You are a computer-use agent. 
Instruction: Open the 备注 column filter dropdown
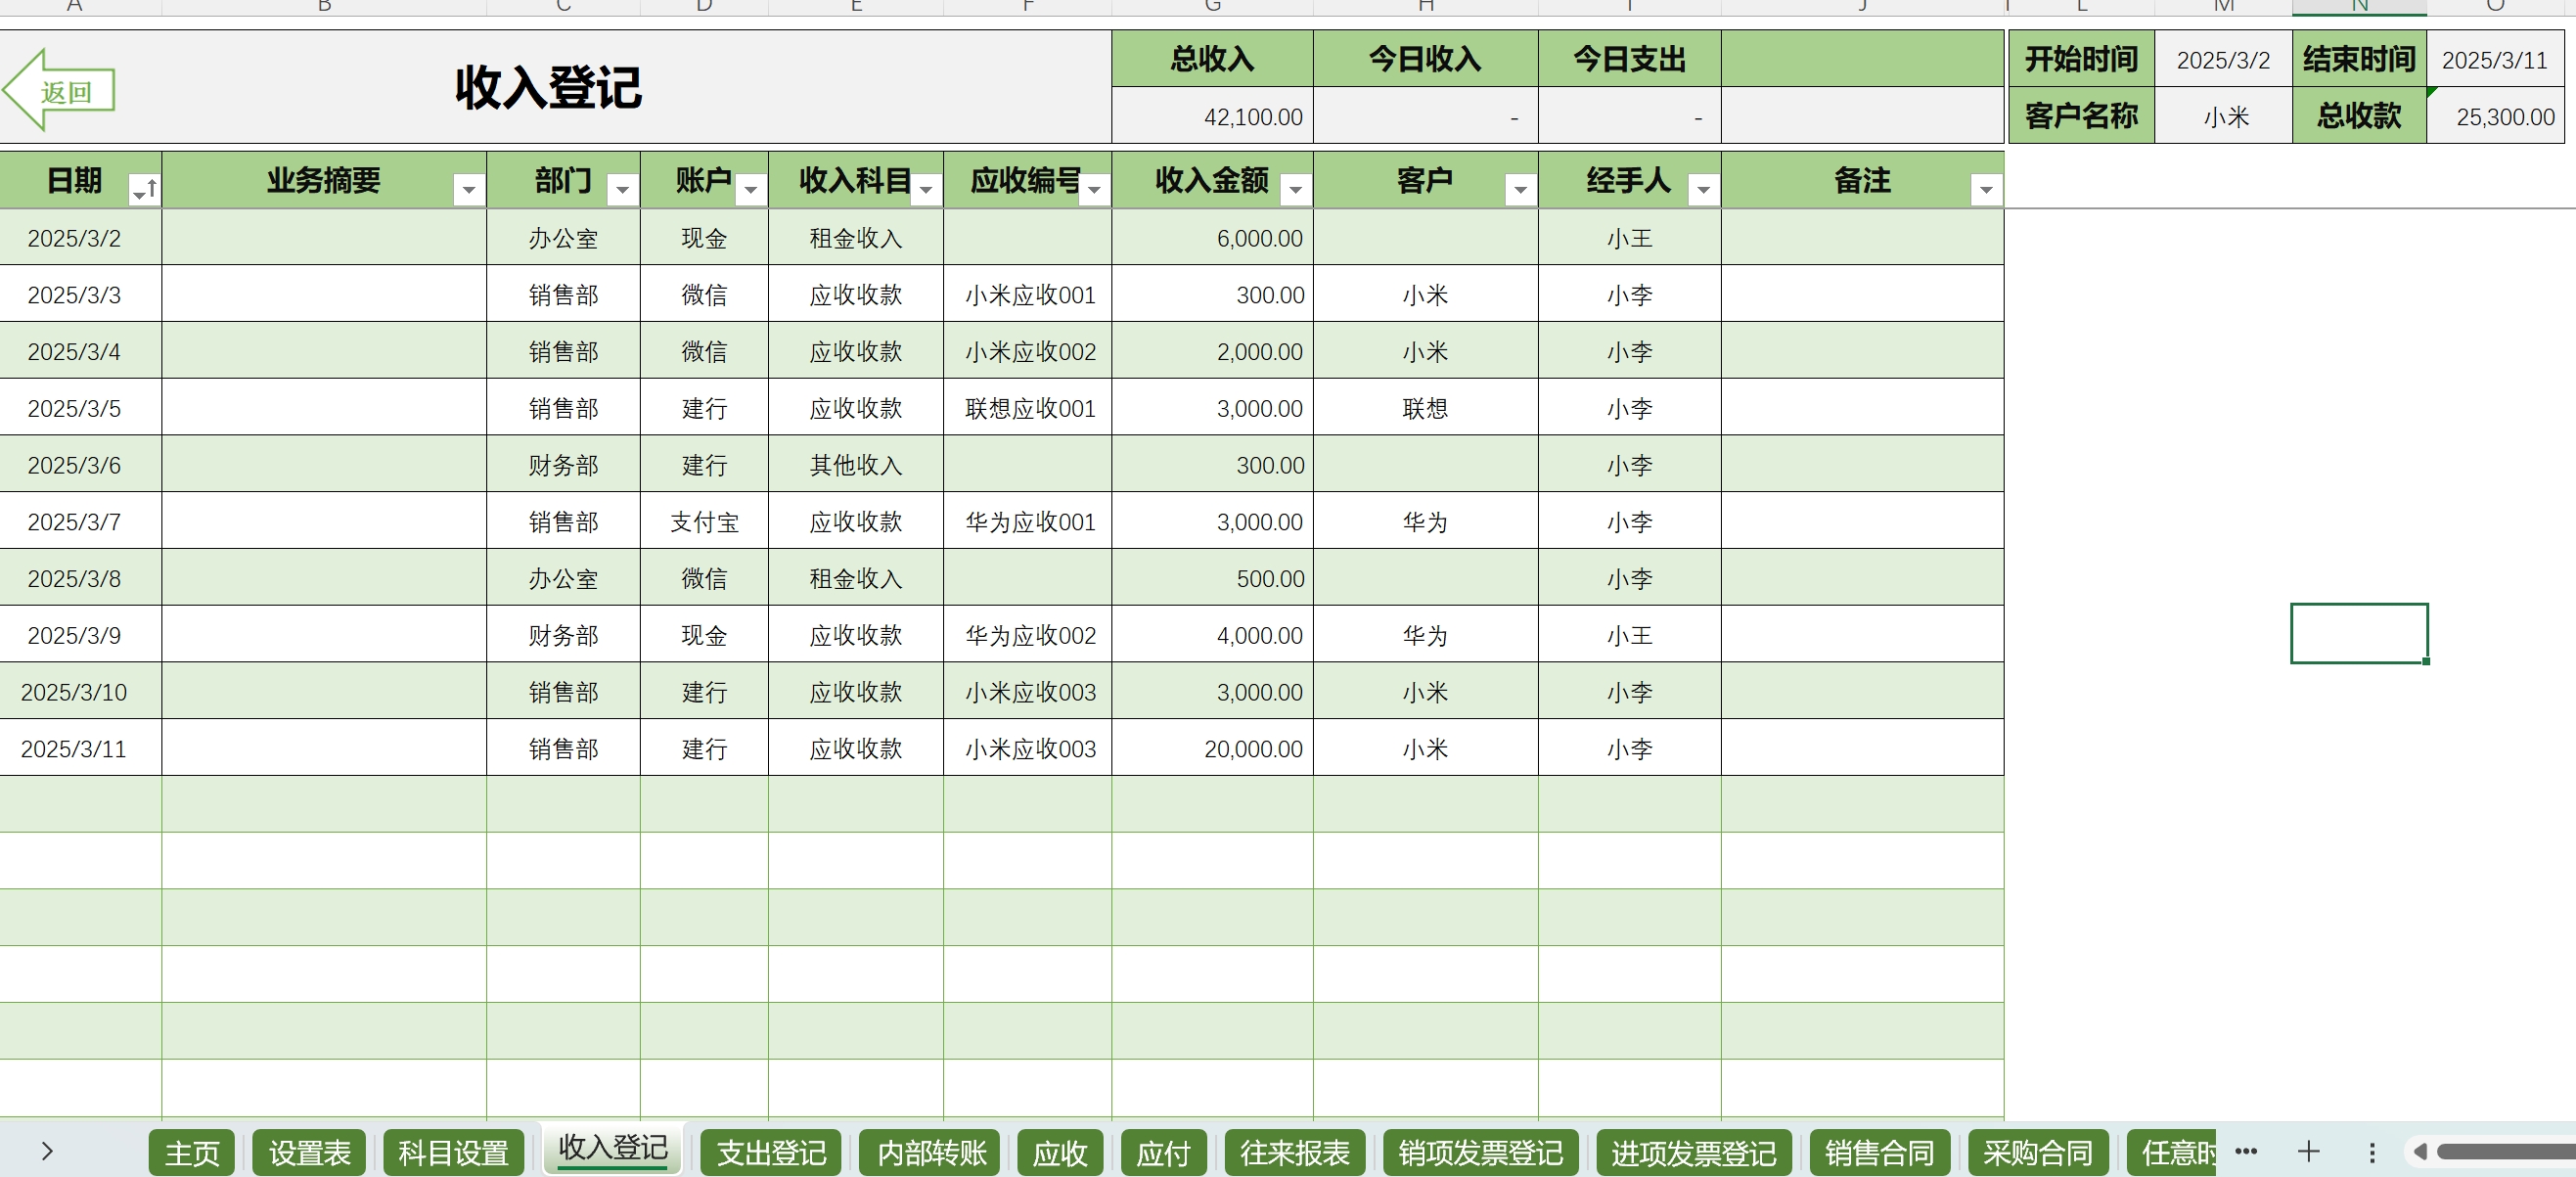(1986, 189)
